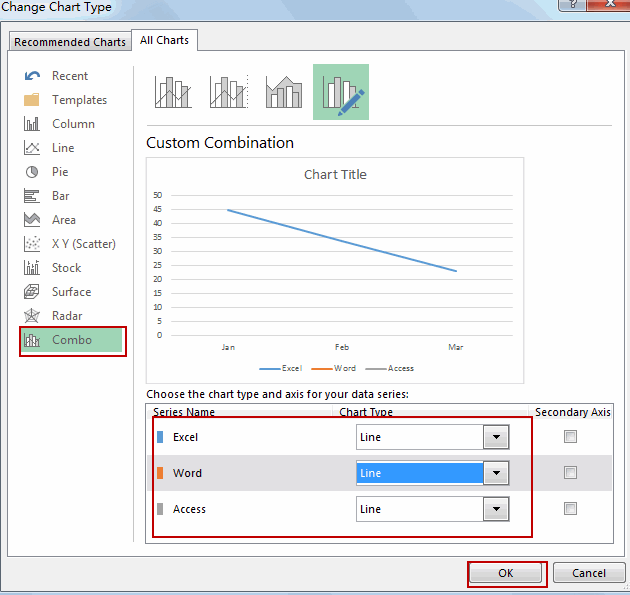Select the Access series name row
Image resolution: width=630 pixels, height=595 pixels.
click(x=189, y=509)
